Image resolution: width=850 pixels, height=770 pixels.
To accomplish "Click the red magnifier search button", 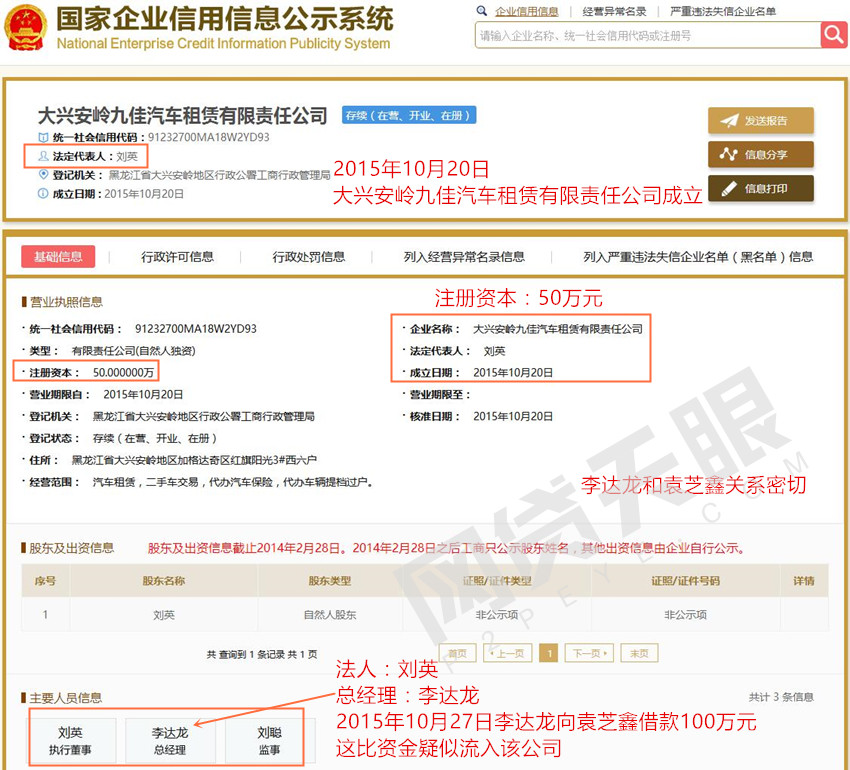I will [834, 35].
